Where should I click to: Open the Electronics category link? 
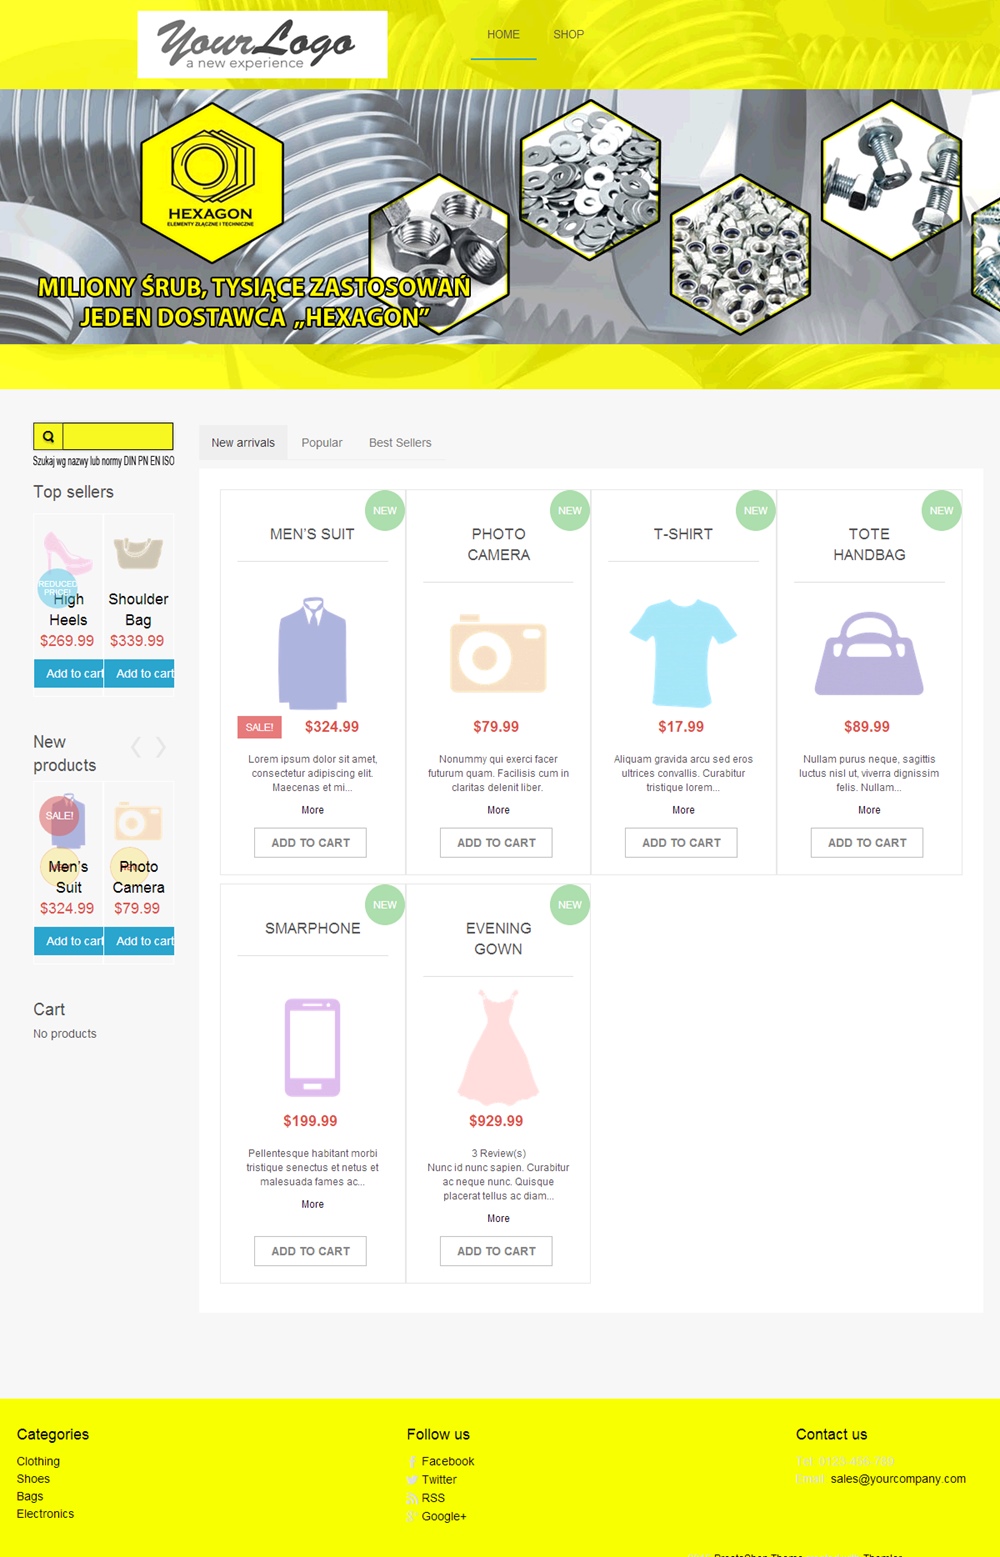[x=45, y=1514]
